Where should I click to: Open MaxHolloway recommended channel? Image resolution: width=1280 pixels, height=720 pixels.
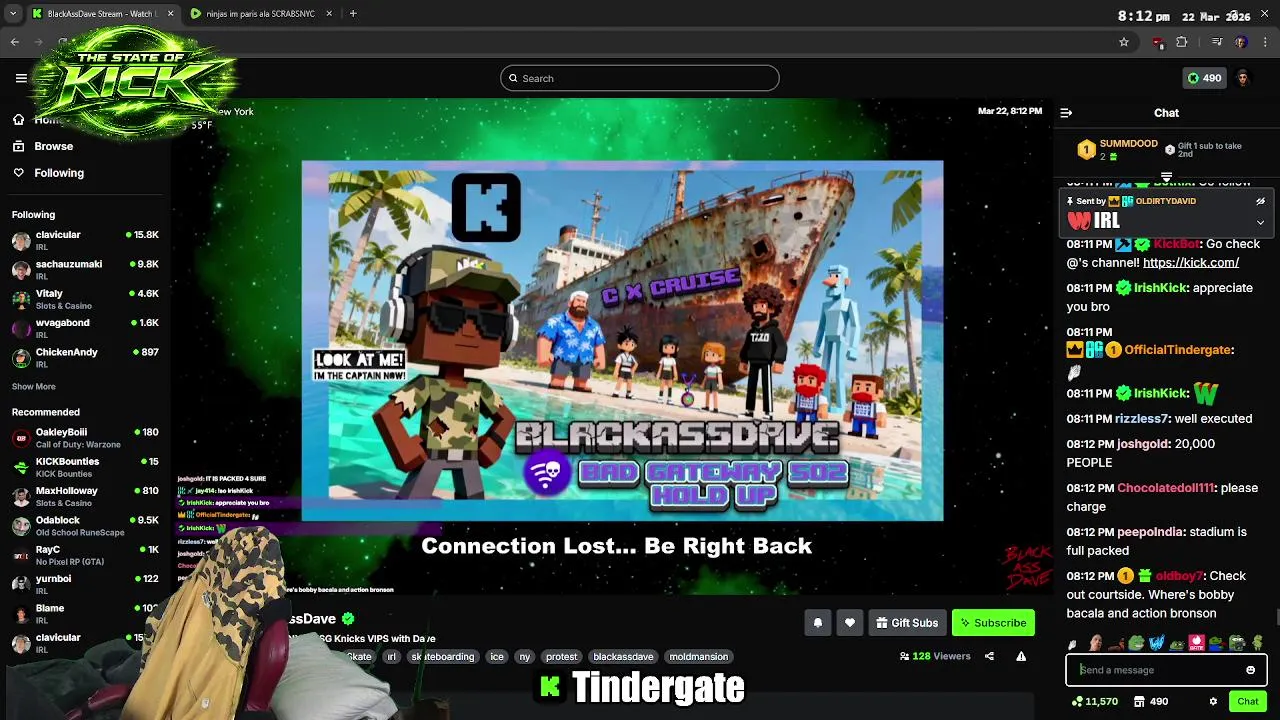(85, 496)
